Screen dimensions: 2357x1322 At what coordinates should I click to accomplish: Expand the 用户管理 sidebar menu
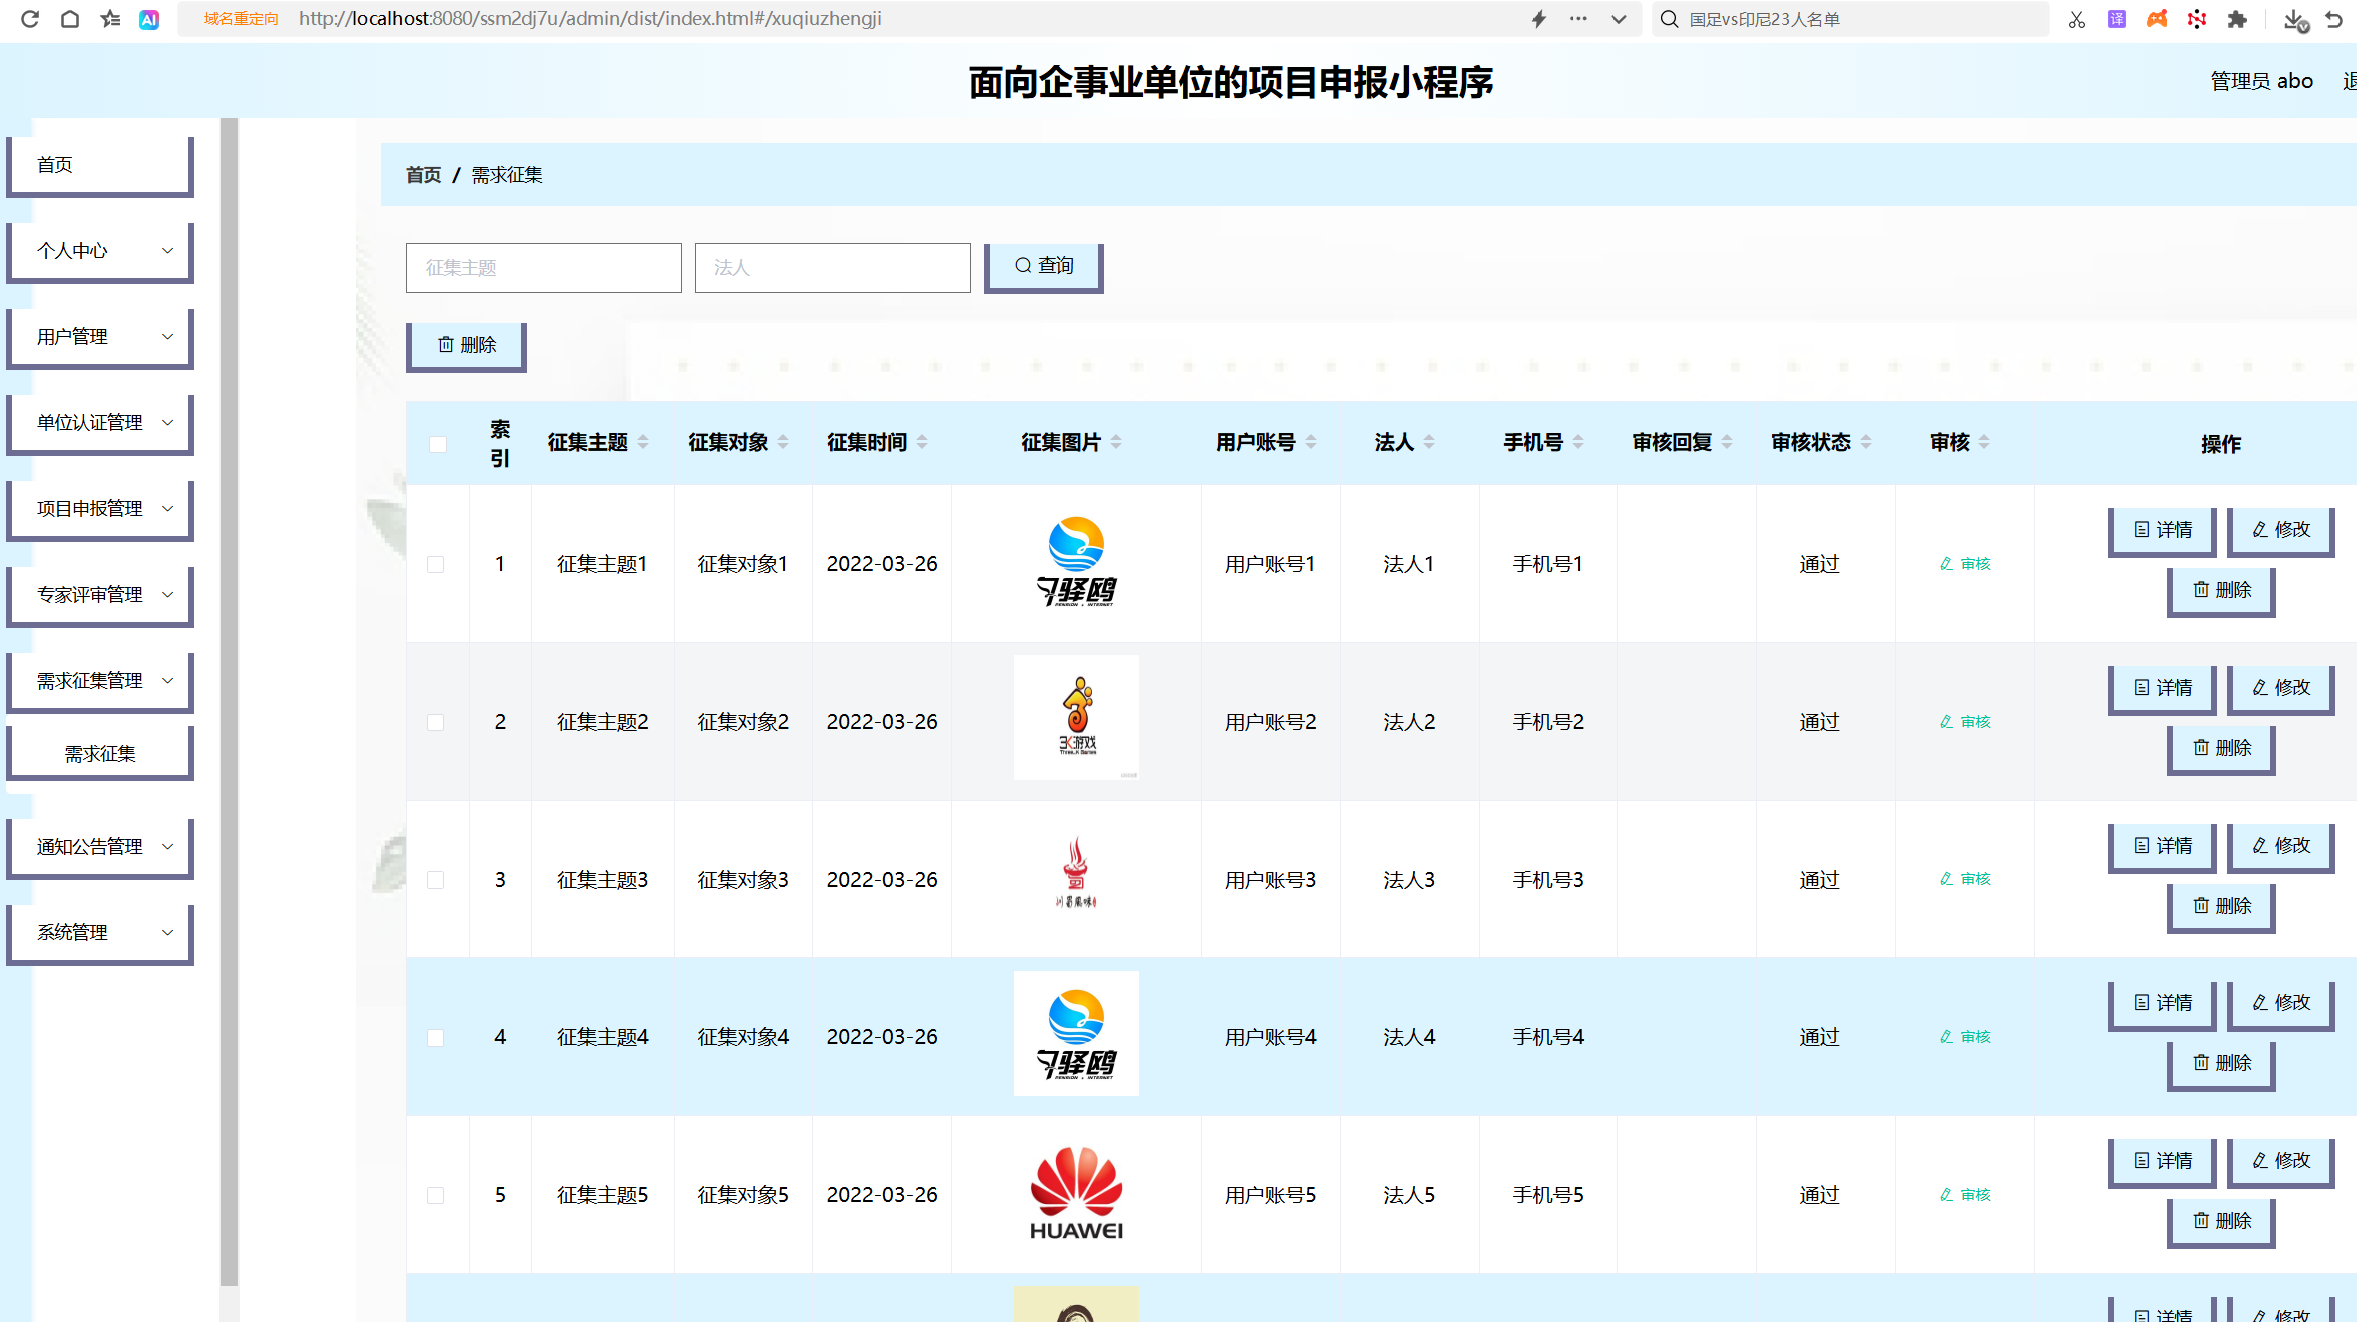coord(100,337)
